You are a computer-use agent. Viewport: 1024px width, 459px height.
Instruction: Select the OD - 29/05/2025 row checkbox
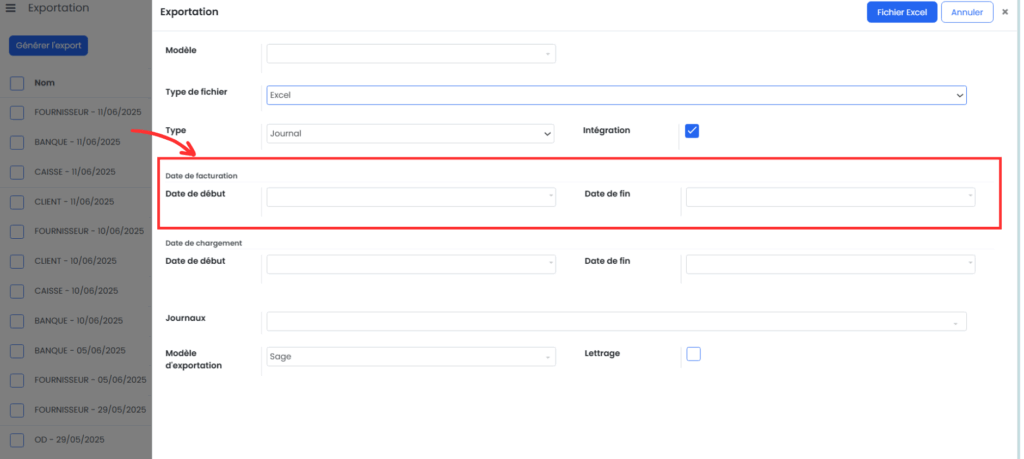pos(17,440)
